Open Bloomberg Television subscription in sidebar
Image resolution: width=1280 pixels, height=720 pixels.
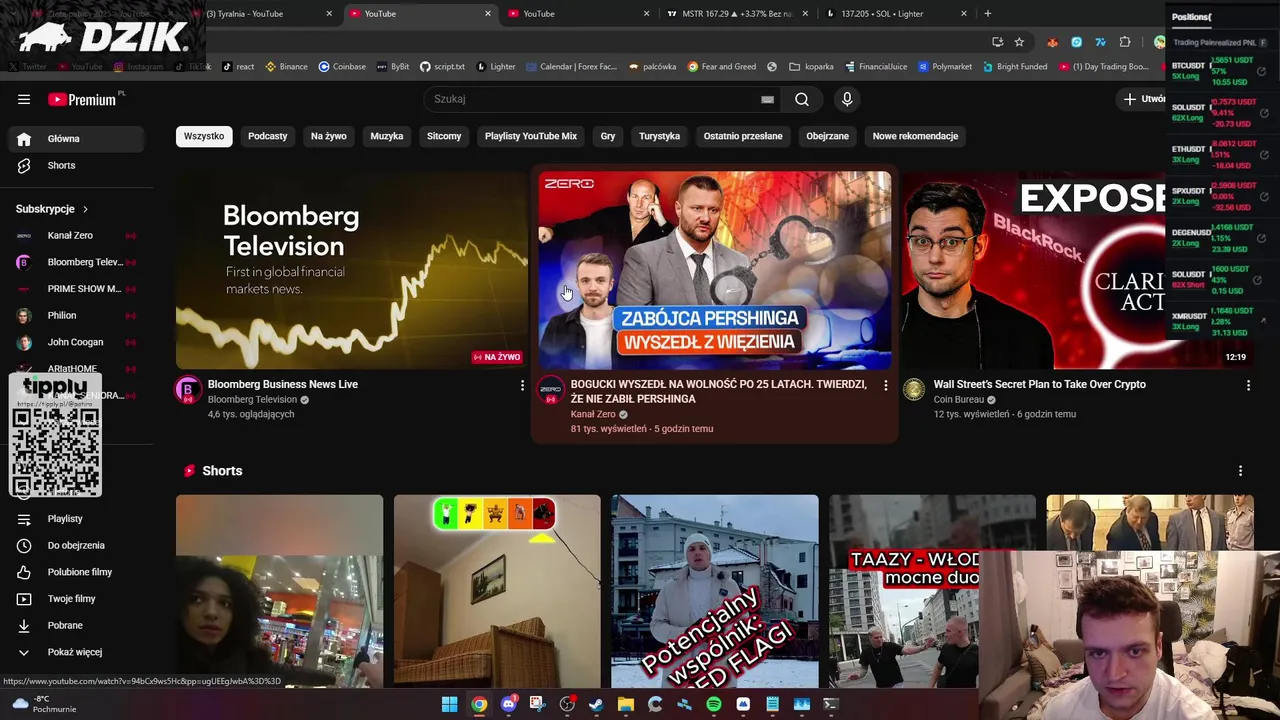76,262
